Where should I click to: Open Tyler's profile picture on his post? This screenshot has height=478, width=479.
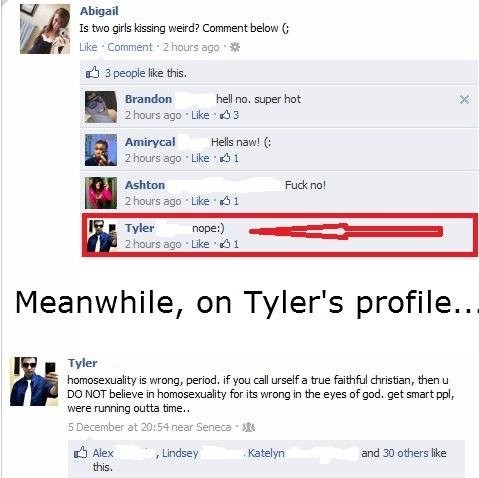pyautogui.click(x=34, y=381)
